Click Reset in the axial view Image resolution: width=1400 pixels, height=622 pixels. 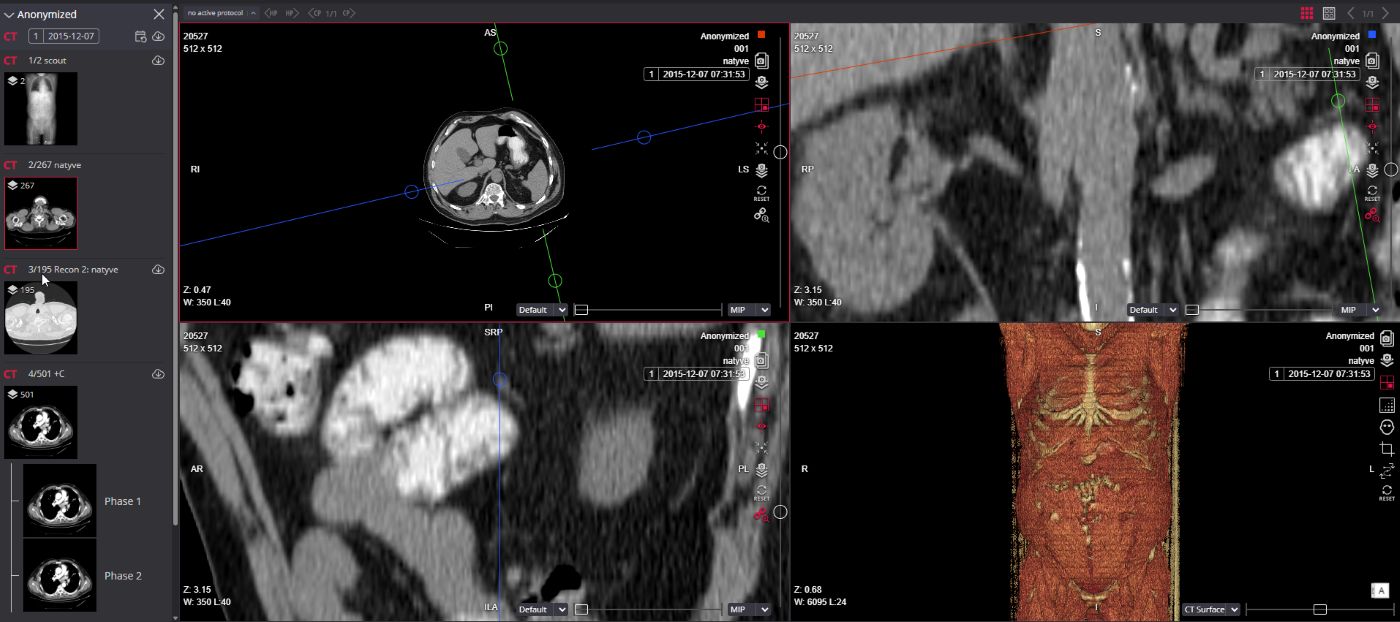[x=761, y=193]
